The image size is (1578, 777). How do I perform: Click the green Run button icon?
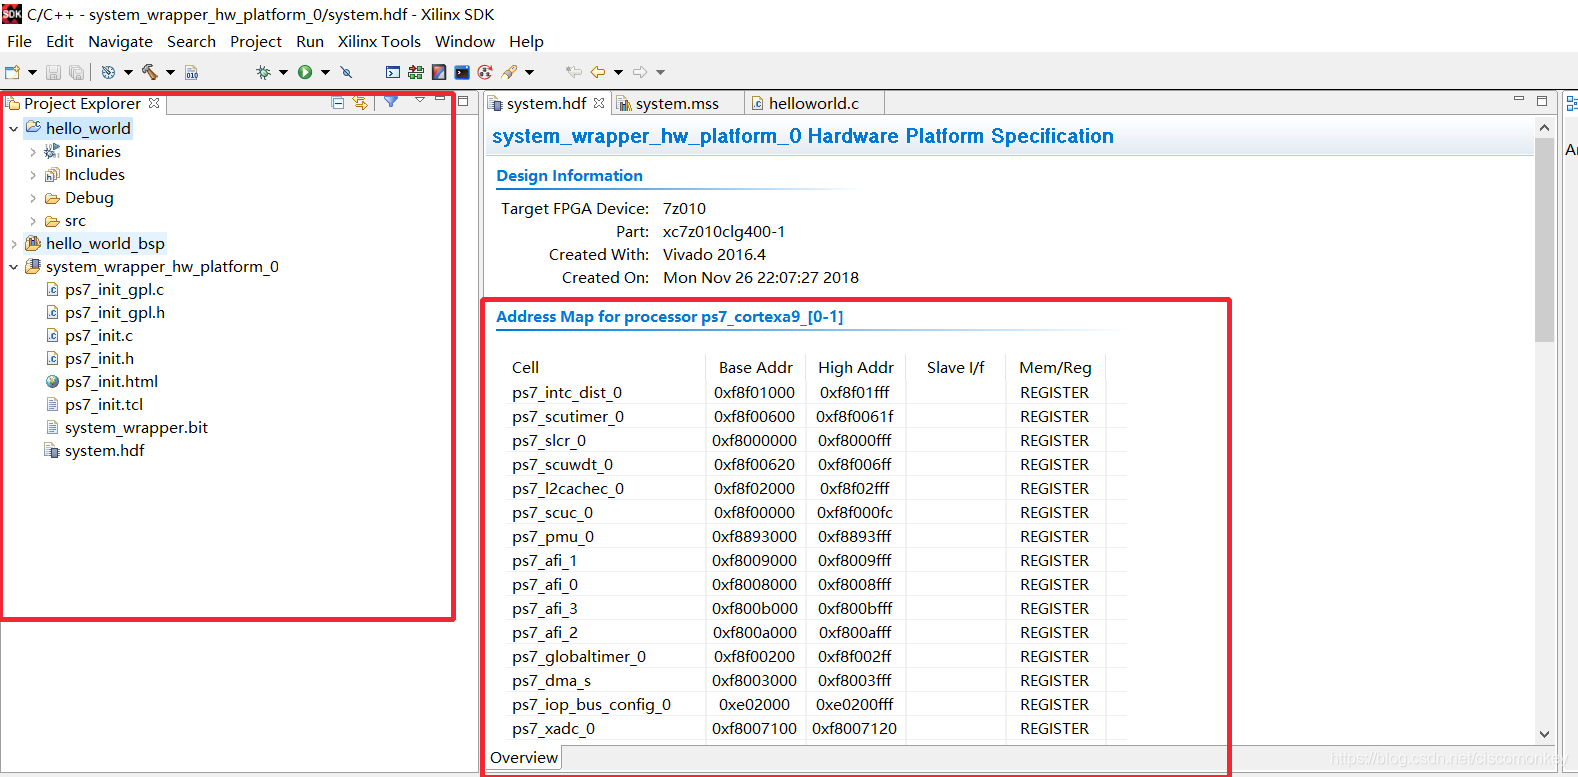305,72
